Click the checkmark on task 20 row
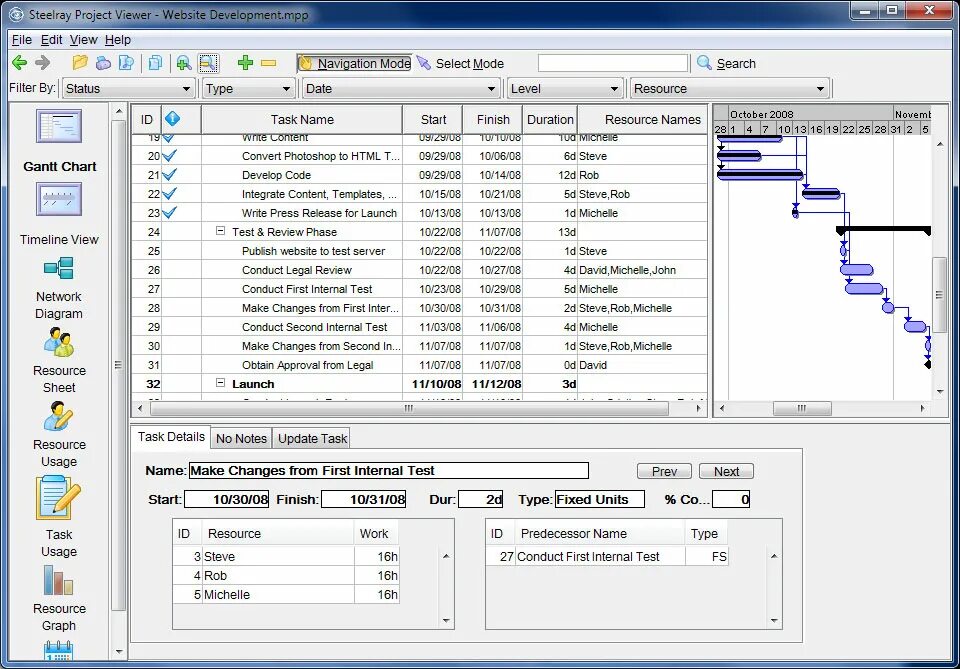This screenshot has height=669, width=960. pyautogui.click(x=170, y=156)
